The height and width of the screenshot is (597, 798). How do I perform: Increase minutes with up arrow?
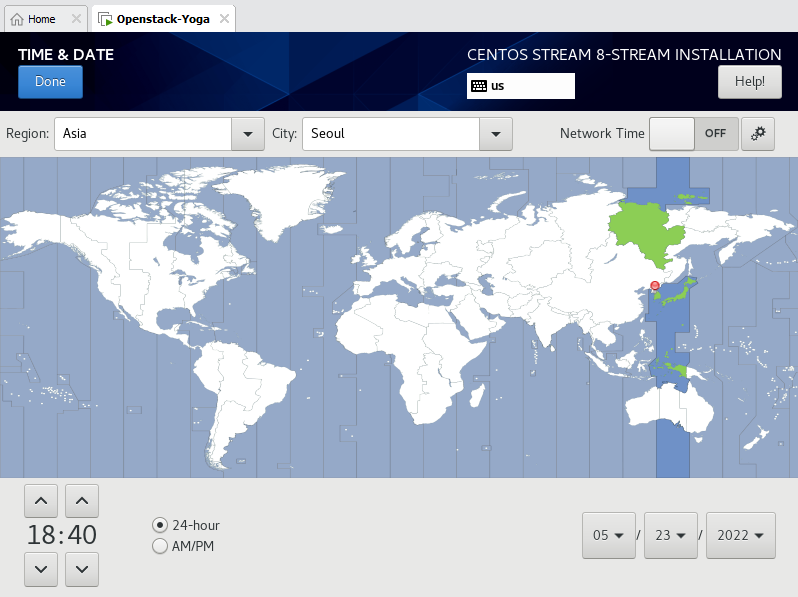click(x=82, y=501)
